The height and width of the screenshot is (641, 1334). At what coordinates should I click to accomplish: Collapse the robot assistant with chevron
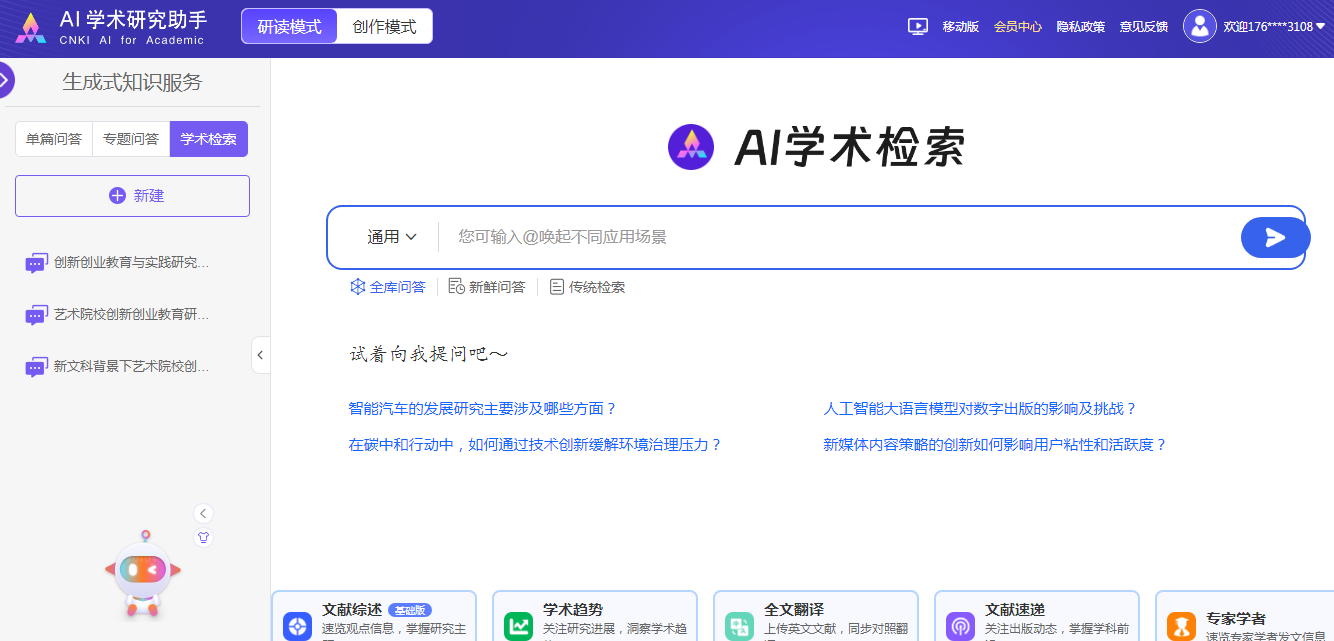click(204, 514)
